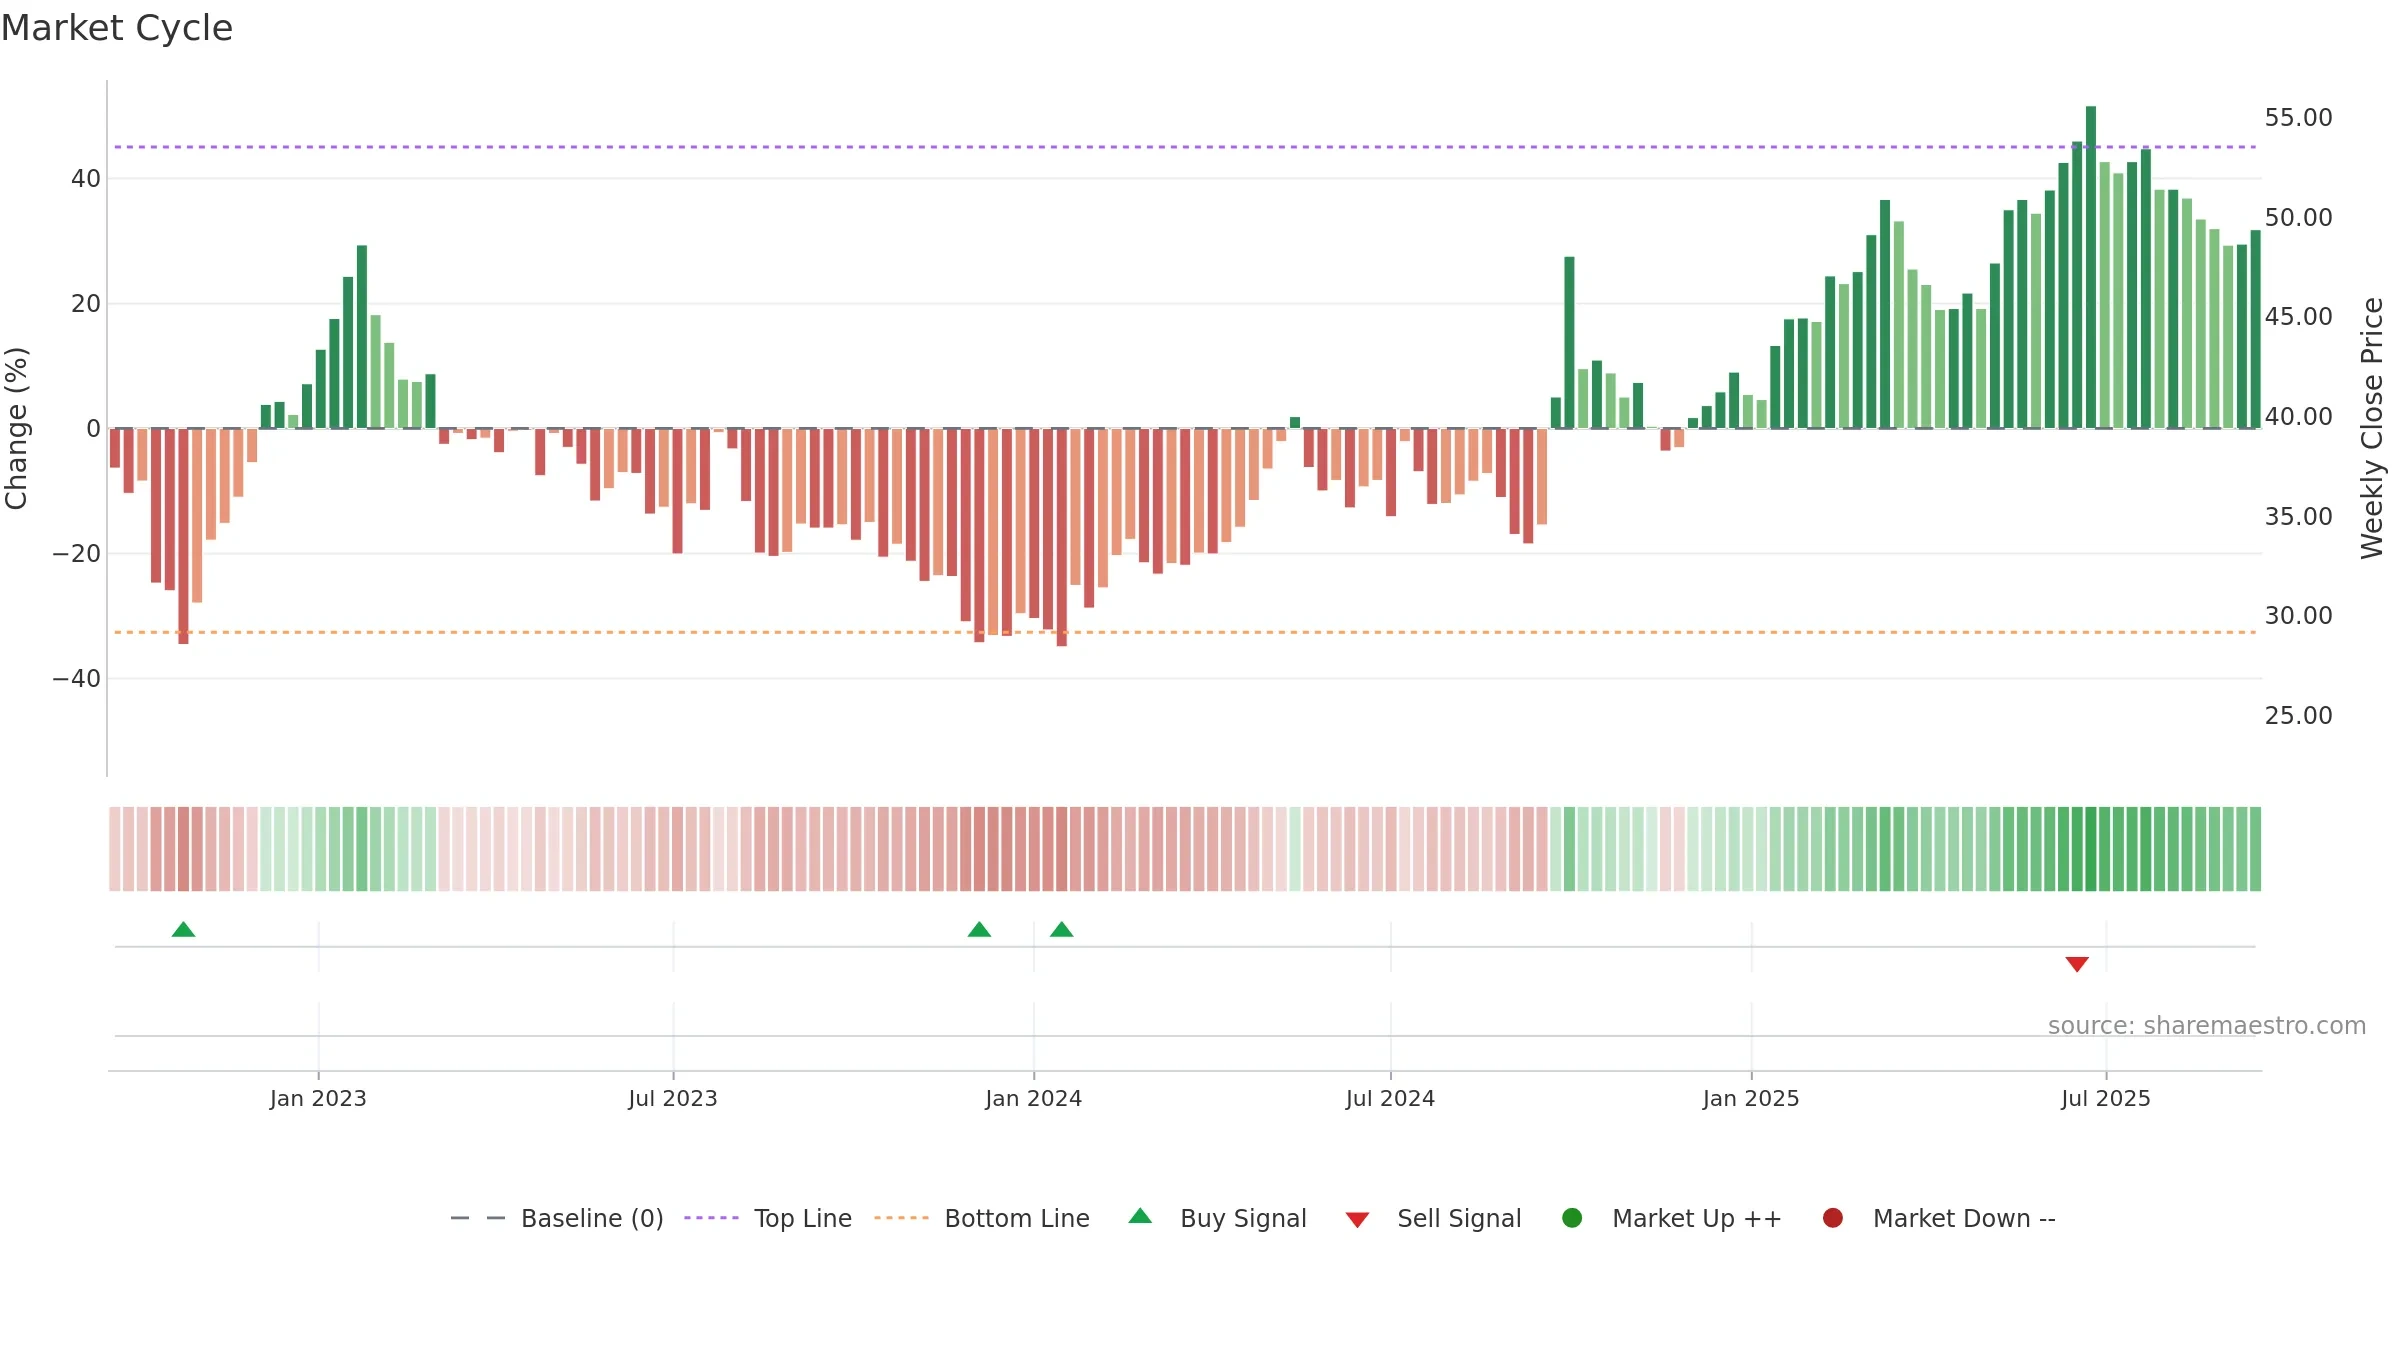Click the source: sharemaestro.com text

(x=2207, y=1026)
